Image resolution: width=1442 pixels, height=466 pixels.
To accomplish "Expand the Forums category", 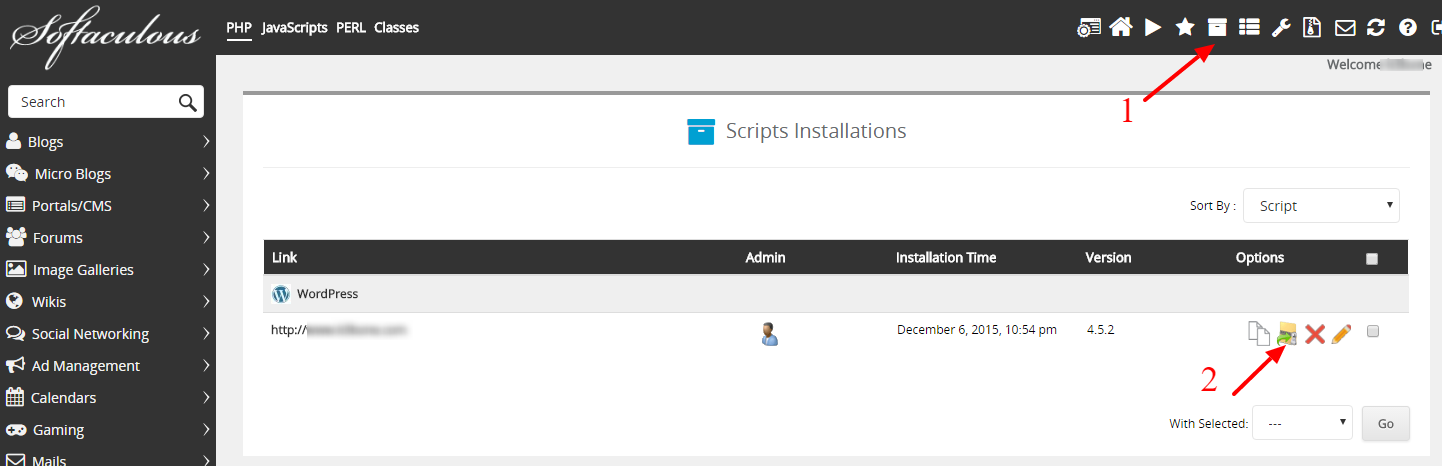I will point(108,238).
